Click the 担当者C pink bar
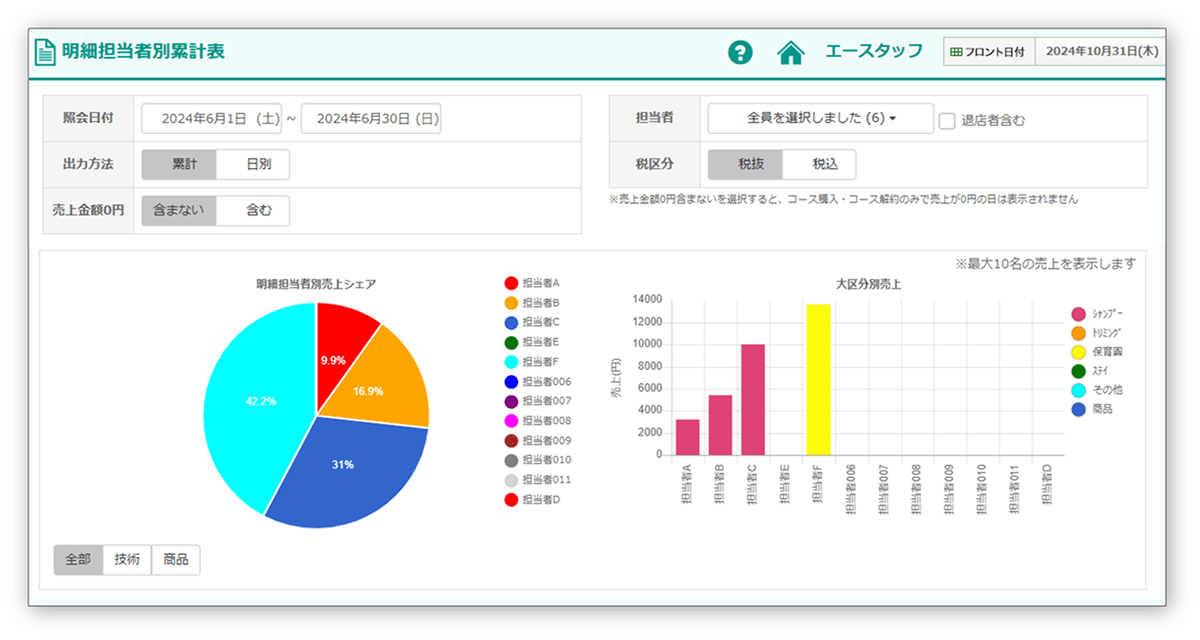This screenshot has width=1200, height=640. [752, 400]
